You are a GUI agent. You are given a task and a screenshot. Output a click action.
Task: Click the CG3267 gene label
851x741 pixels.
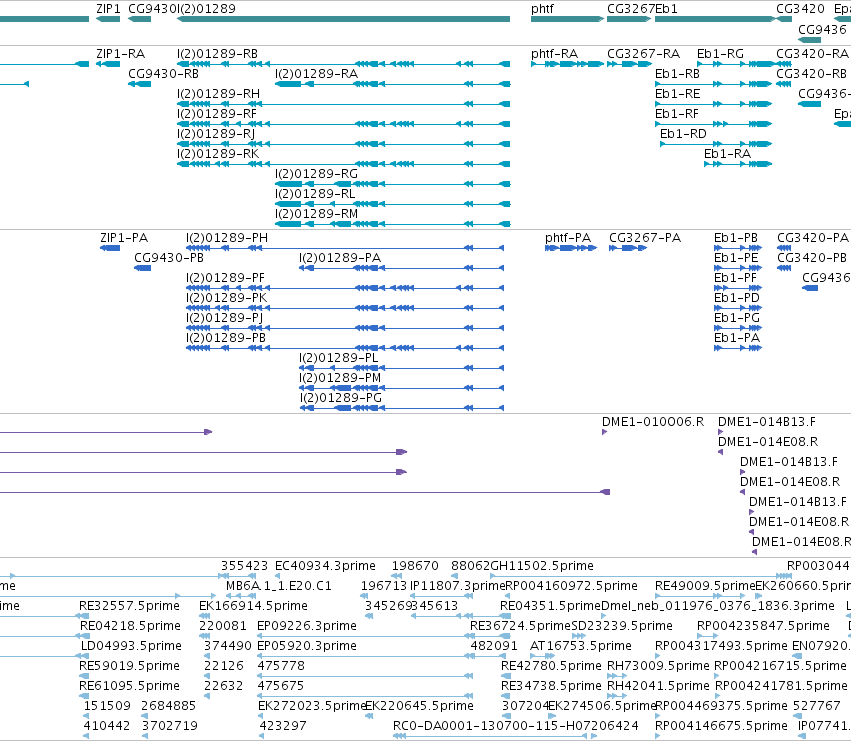tap(631, 9)
